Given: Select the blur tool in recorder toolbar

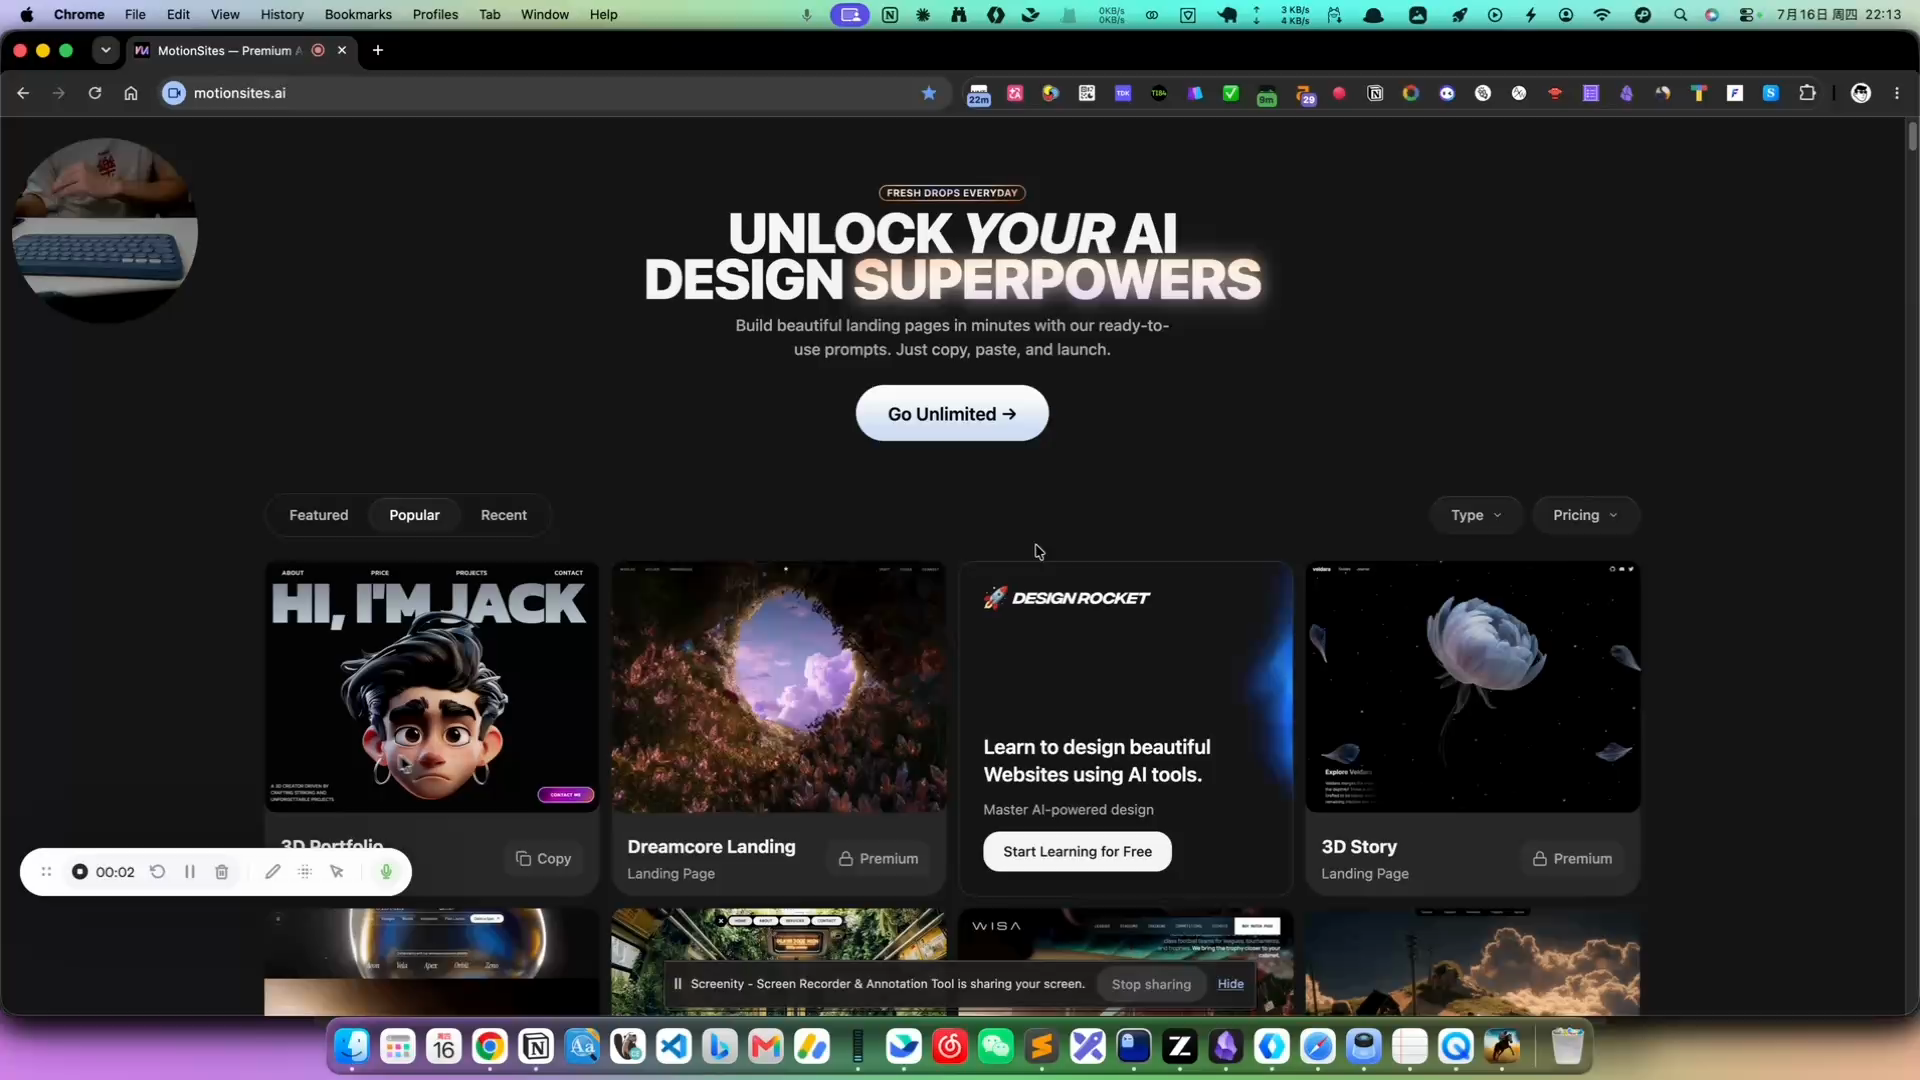Looking at the screenshot, I should pyautogui.click(x=305, y=872).
